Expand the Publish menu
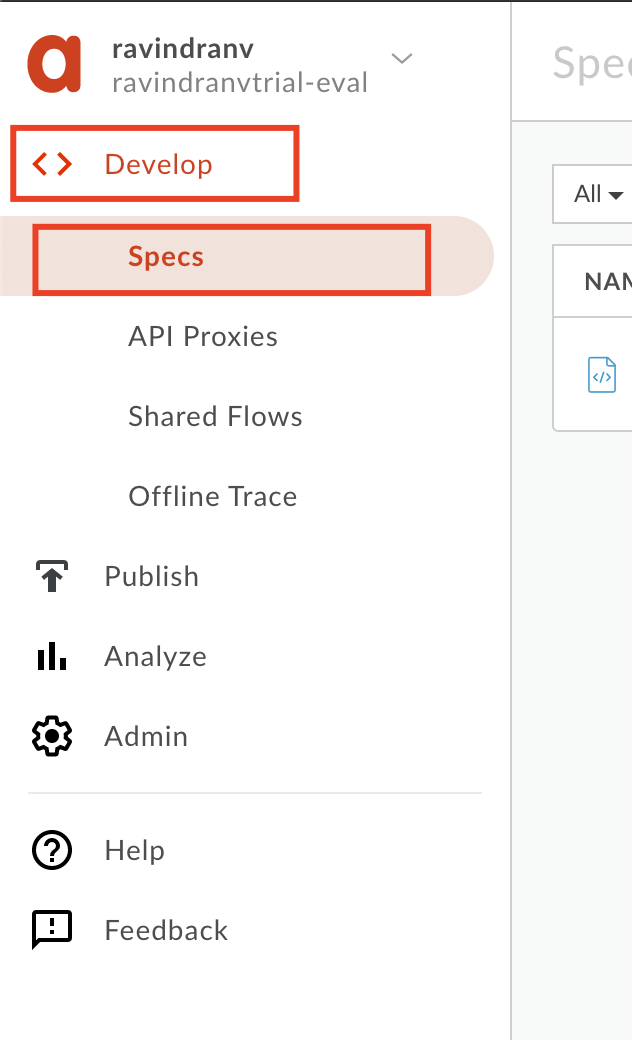Screen dimensions: 632x1040 (152, 576)
